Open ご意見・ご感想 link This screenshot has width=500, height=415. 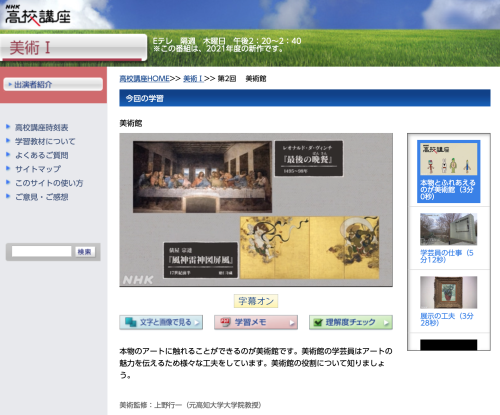(x=41, y=197)
